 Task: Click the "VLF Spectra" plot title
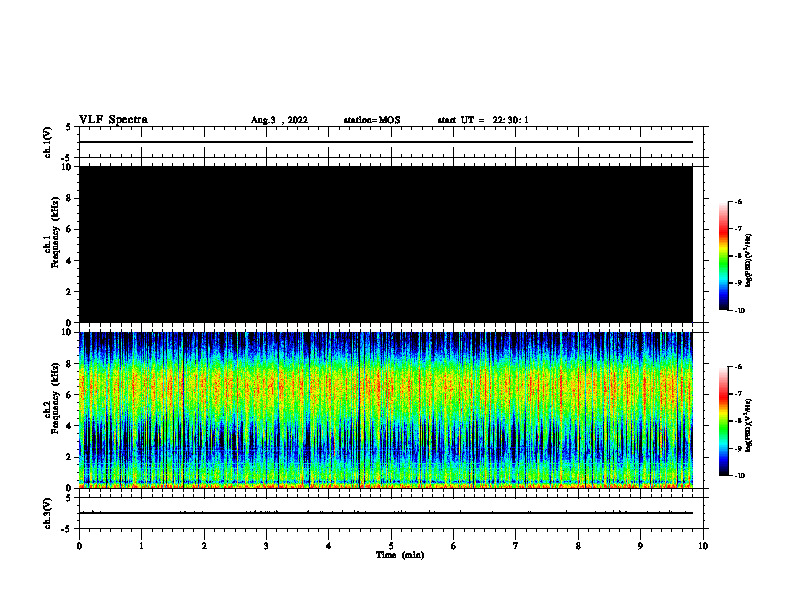pyautogui.click(x=113, y=120)
